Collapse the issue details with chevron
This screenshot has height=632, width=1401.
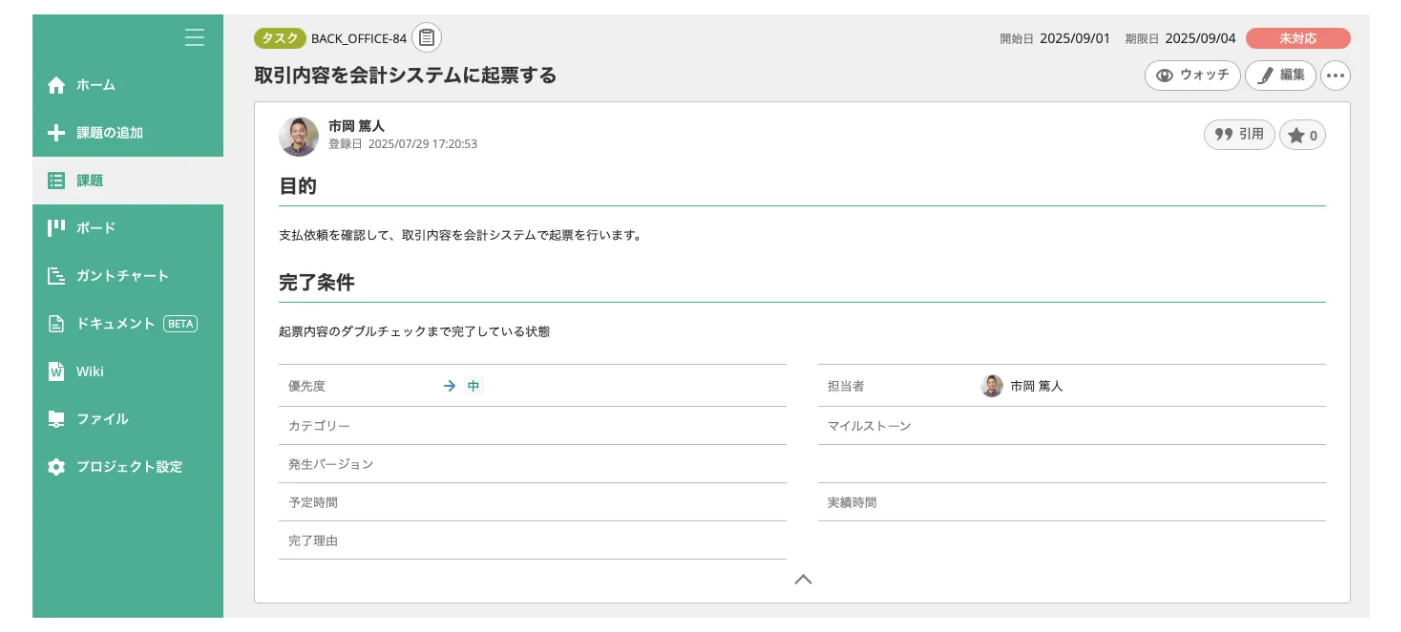tap(802, 579)
